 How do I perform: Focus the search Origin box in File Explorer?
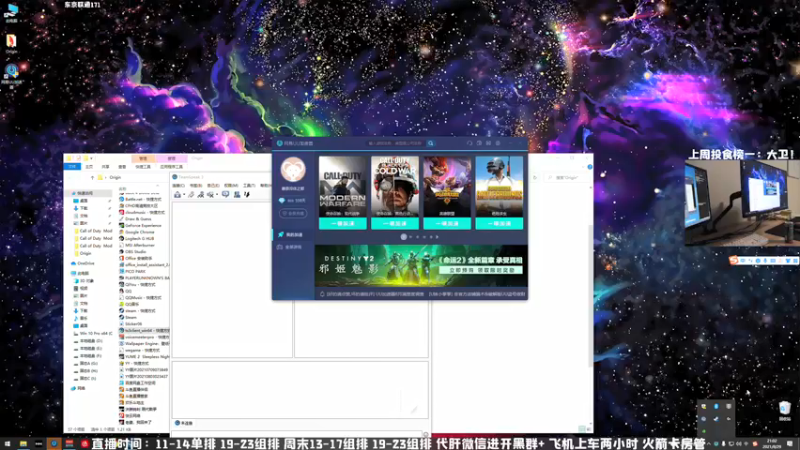point(566,178)
